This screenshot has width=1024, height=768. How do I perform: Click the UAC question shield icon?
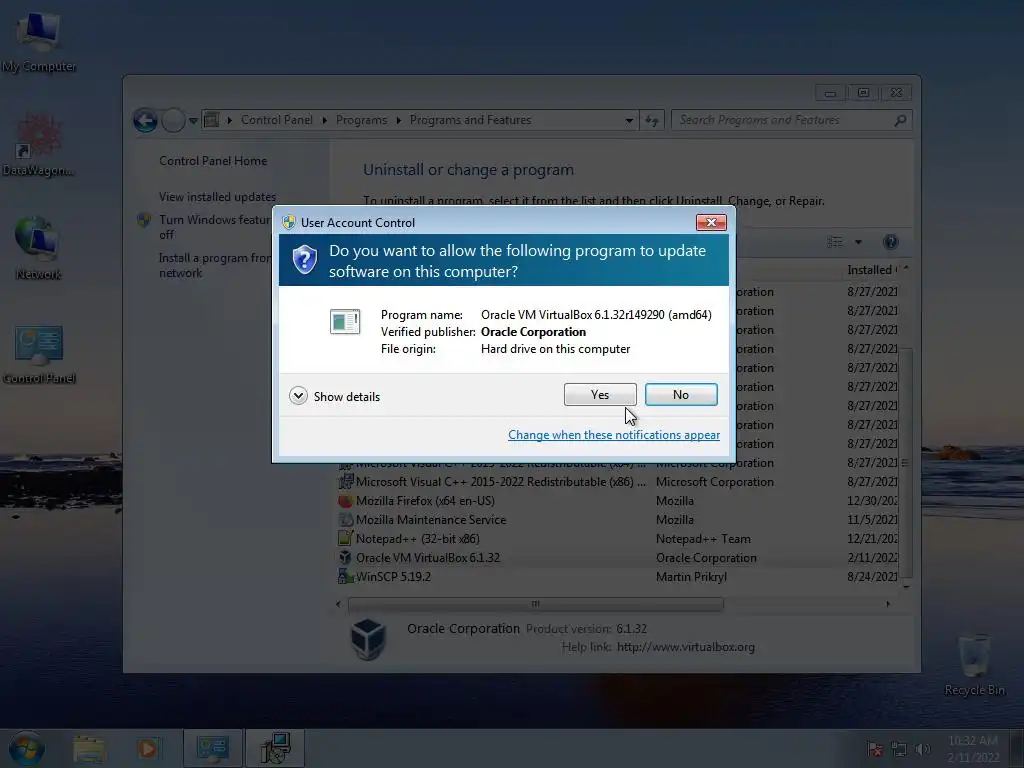pyautogui.click(x=304, y=260)
